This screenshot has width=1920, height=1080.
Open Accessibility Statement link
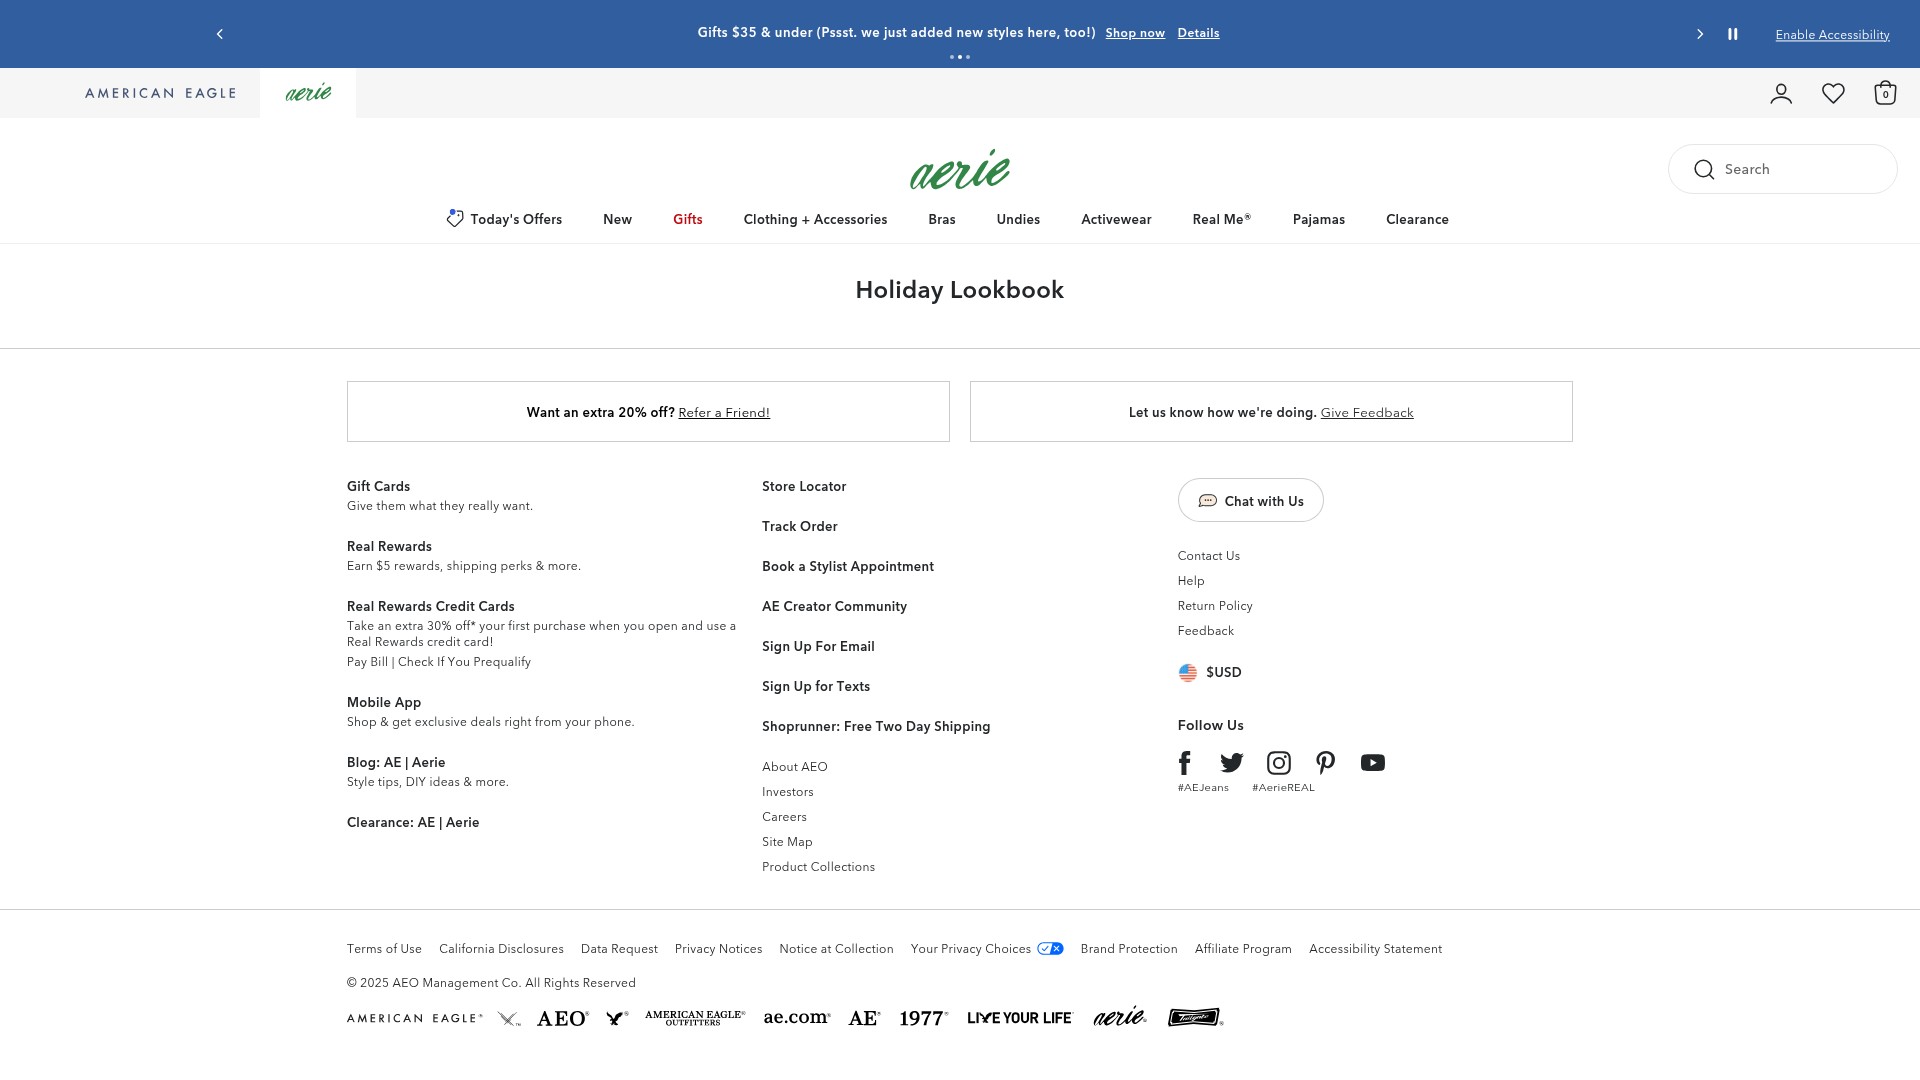click(x=1375, y=949)
